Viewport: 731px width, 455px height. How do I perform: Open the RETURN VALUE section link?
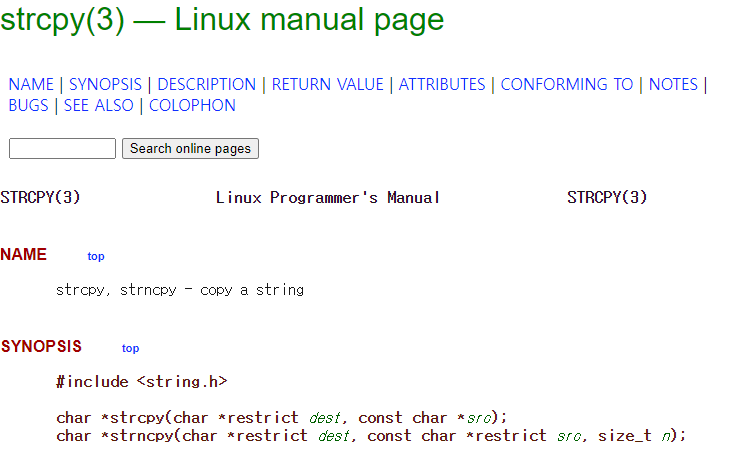tap(328, 84)
